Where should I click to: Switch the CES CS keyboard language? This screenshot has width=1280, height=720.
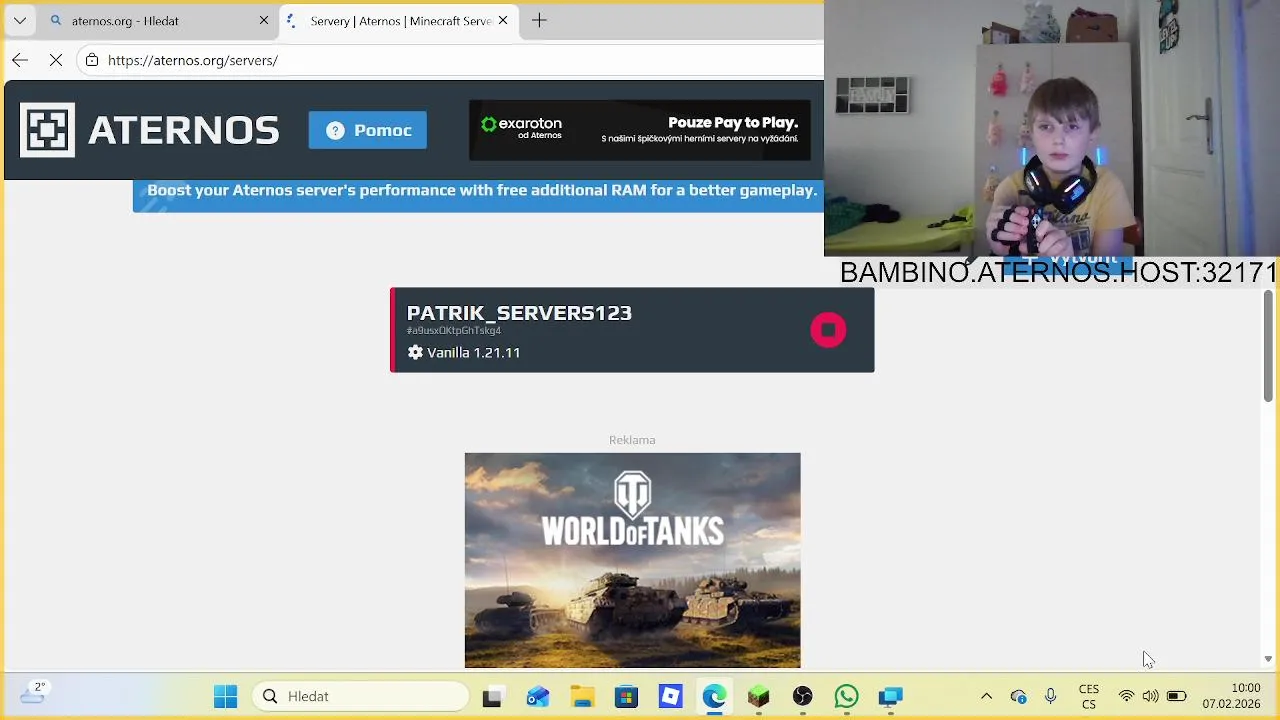coord(1089,696)
